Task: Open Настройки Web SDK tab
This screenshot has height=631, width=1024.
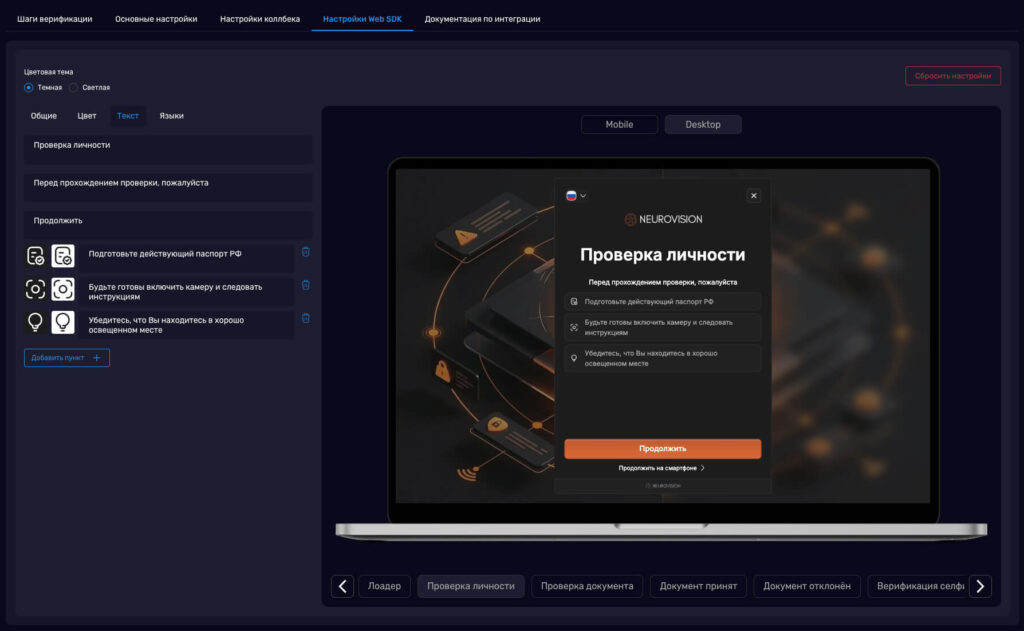Action: [362, 19]
